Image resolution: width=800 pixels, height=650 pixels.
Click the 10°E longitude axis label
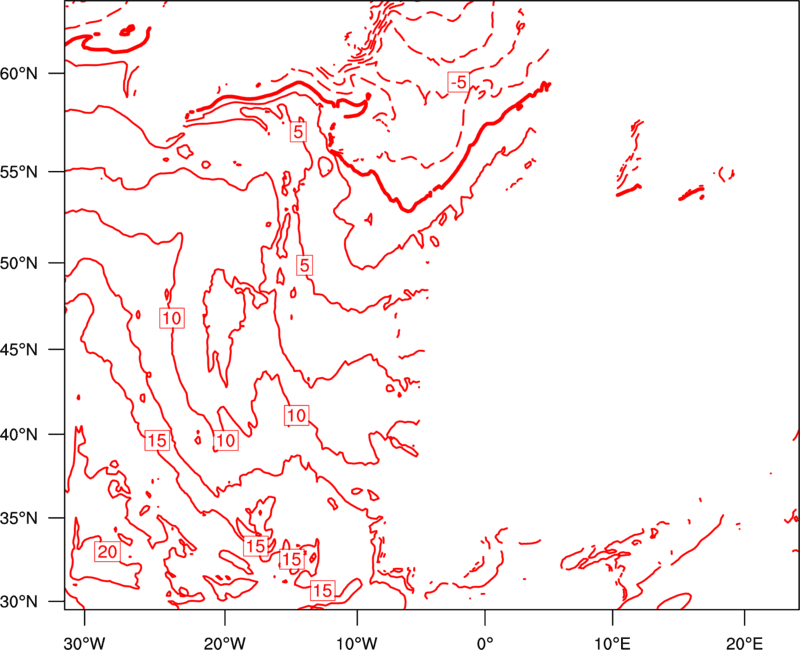612,642
